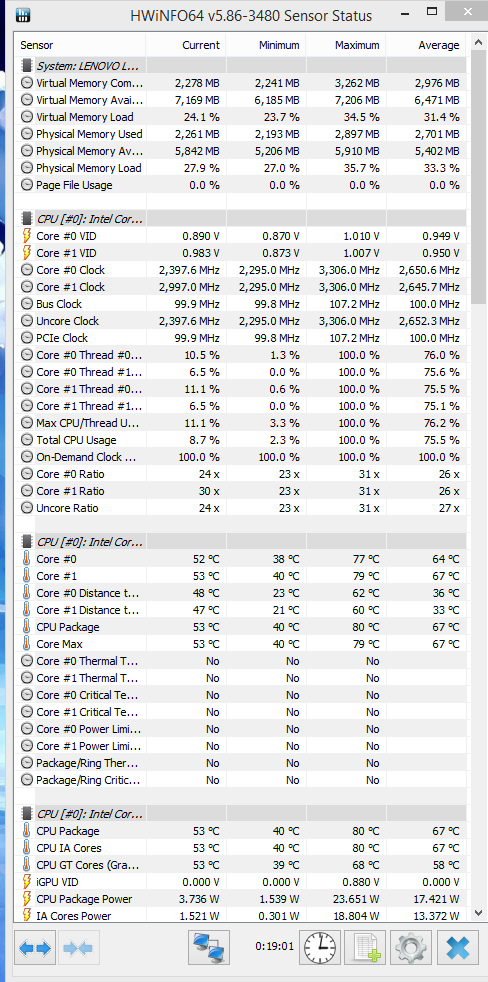Click the collapse layout arrows icon
488x982 pixels.
coord(78,948)
